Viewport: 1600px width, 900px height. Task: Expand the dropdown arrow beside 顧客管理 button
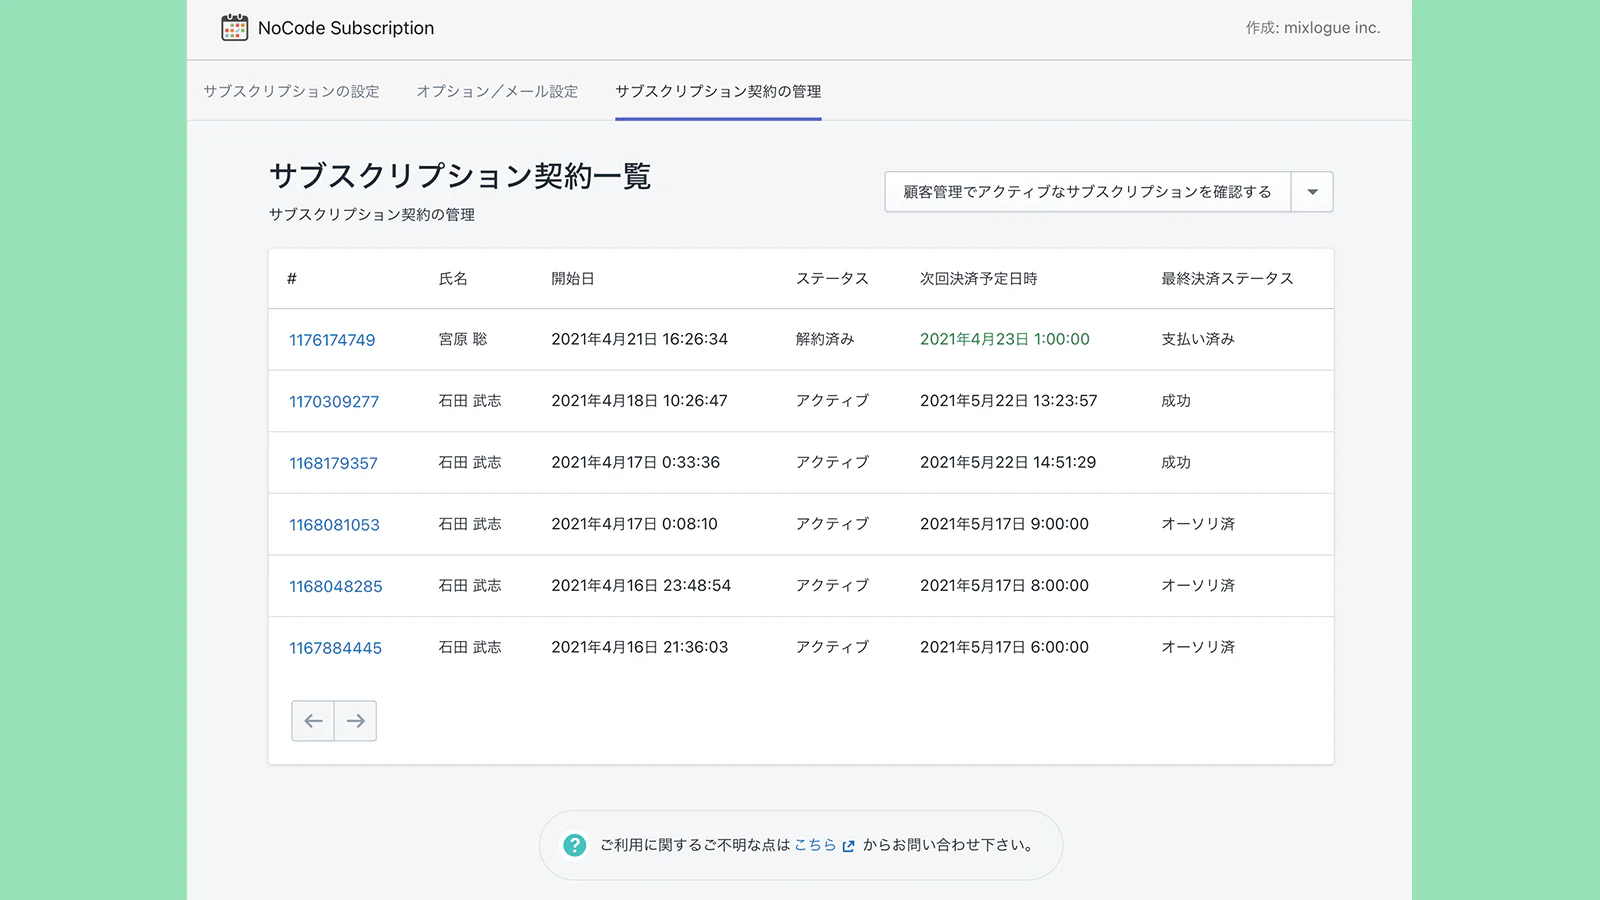tap(1312, 192)
